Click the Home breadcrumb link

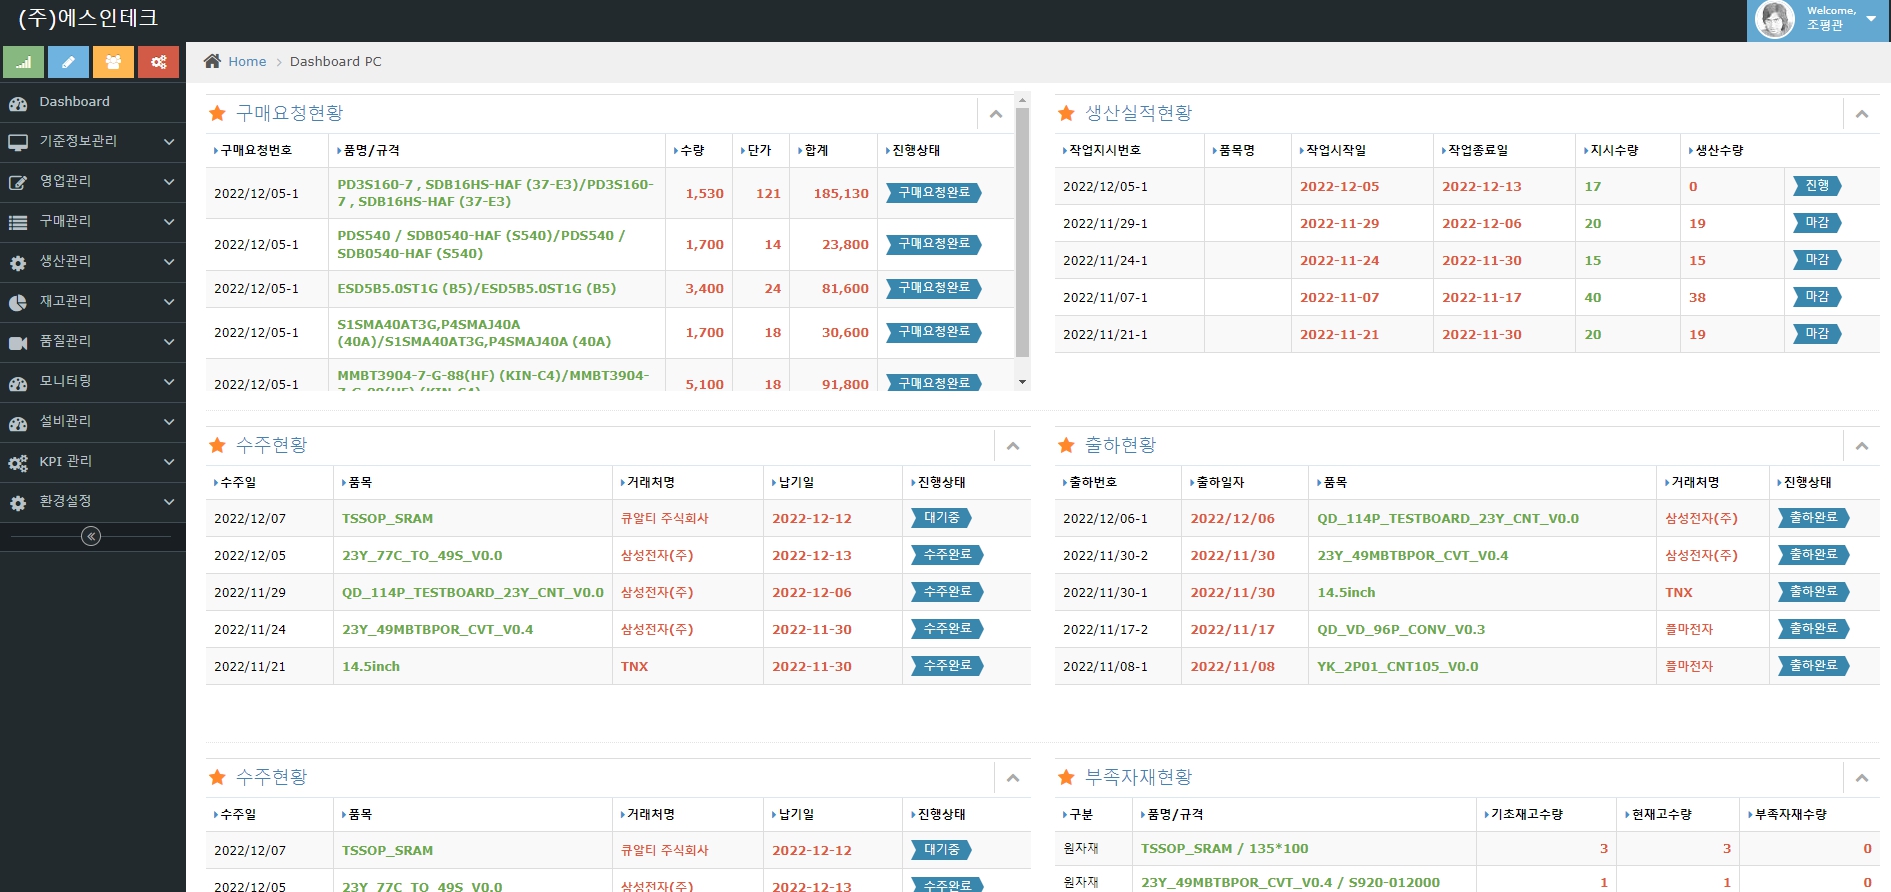(x=247, y=62)
